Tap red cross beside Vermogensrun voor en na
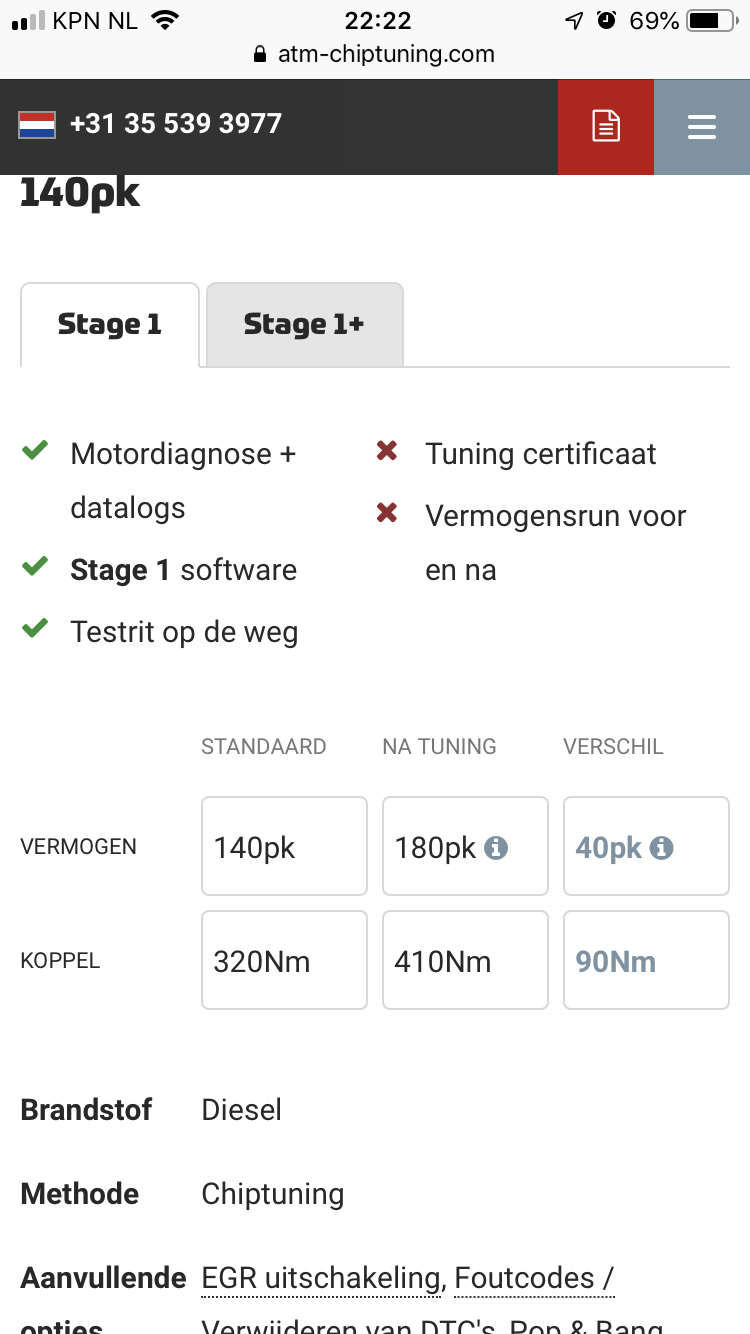The image size is (750, 1334). pyautogui.click(x=387, y=514)
